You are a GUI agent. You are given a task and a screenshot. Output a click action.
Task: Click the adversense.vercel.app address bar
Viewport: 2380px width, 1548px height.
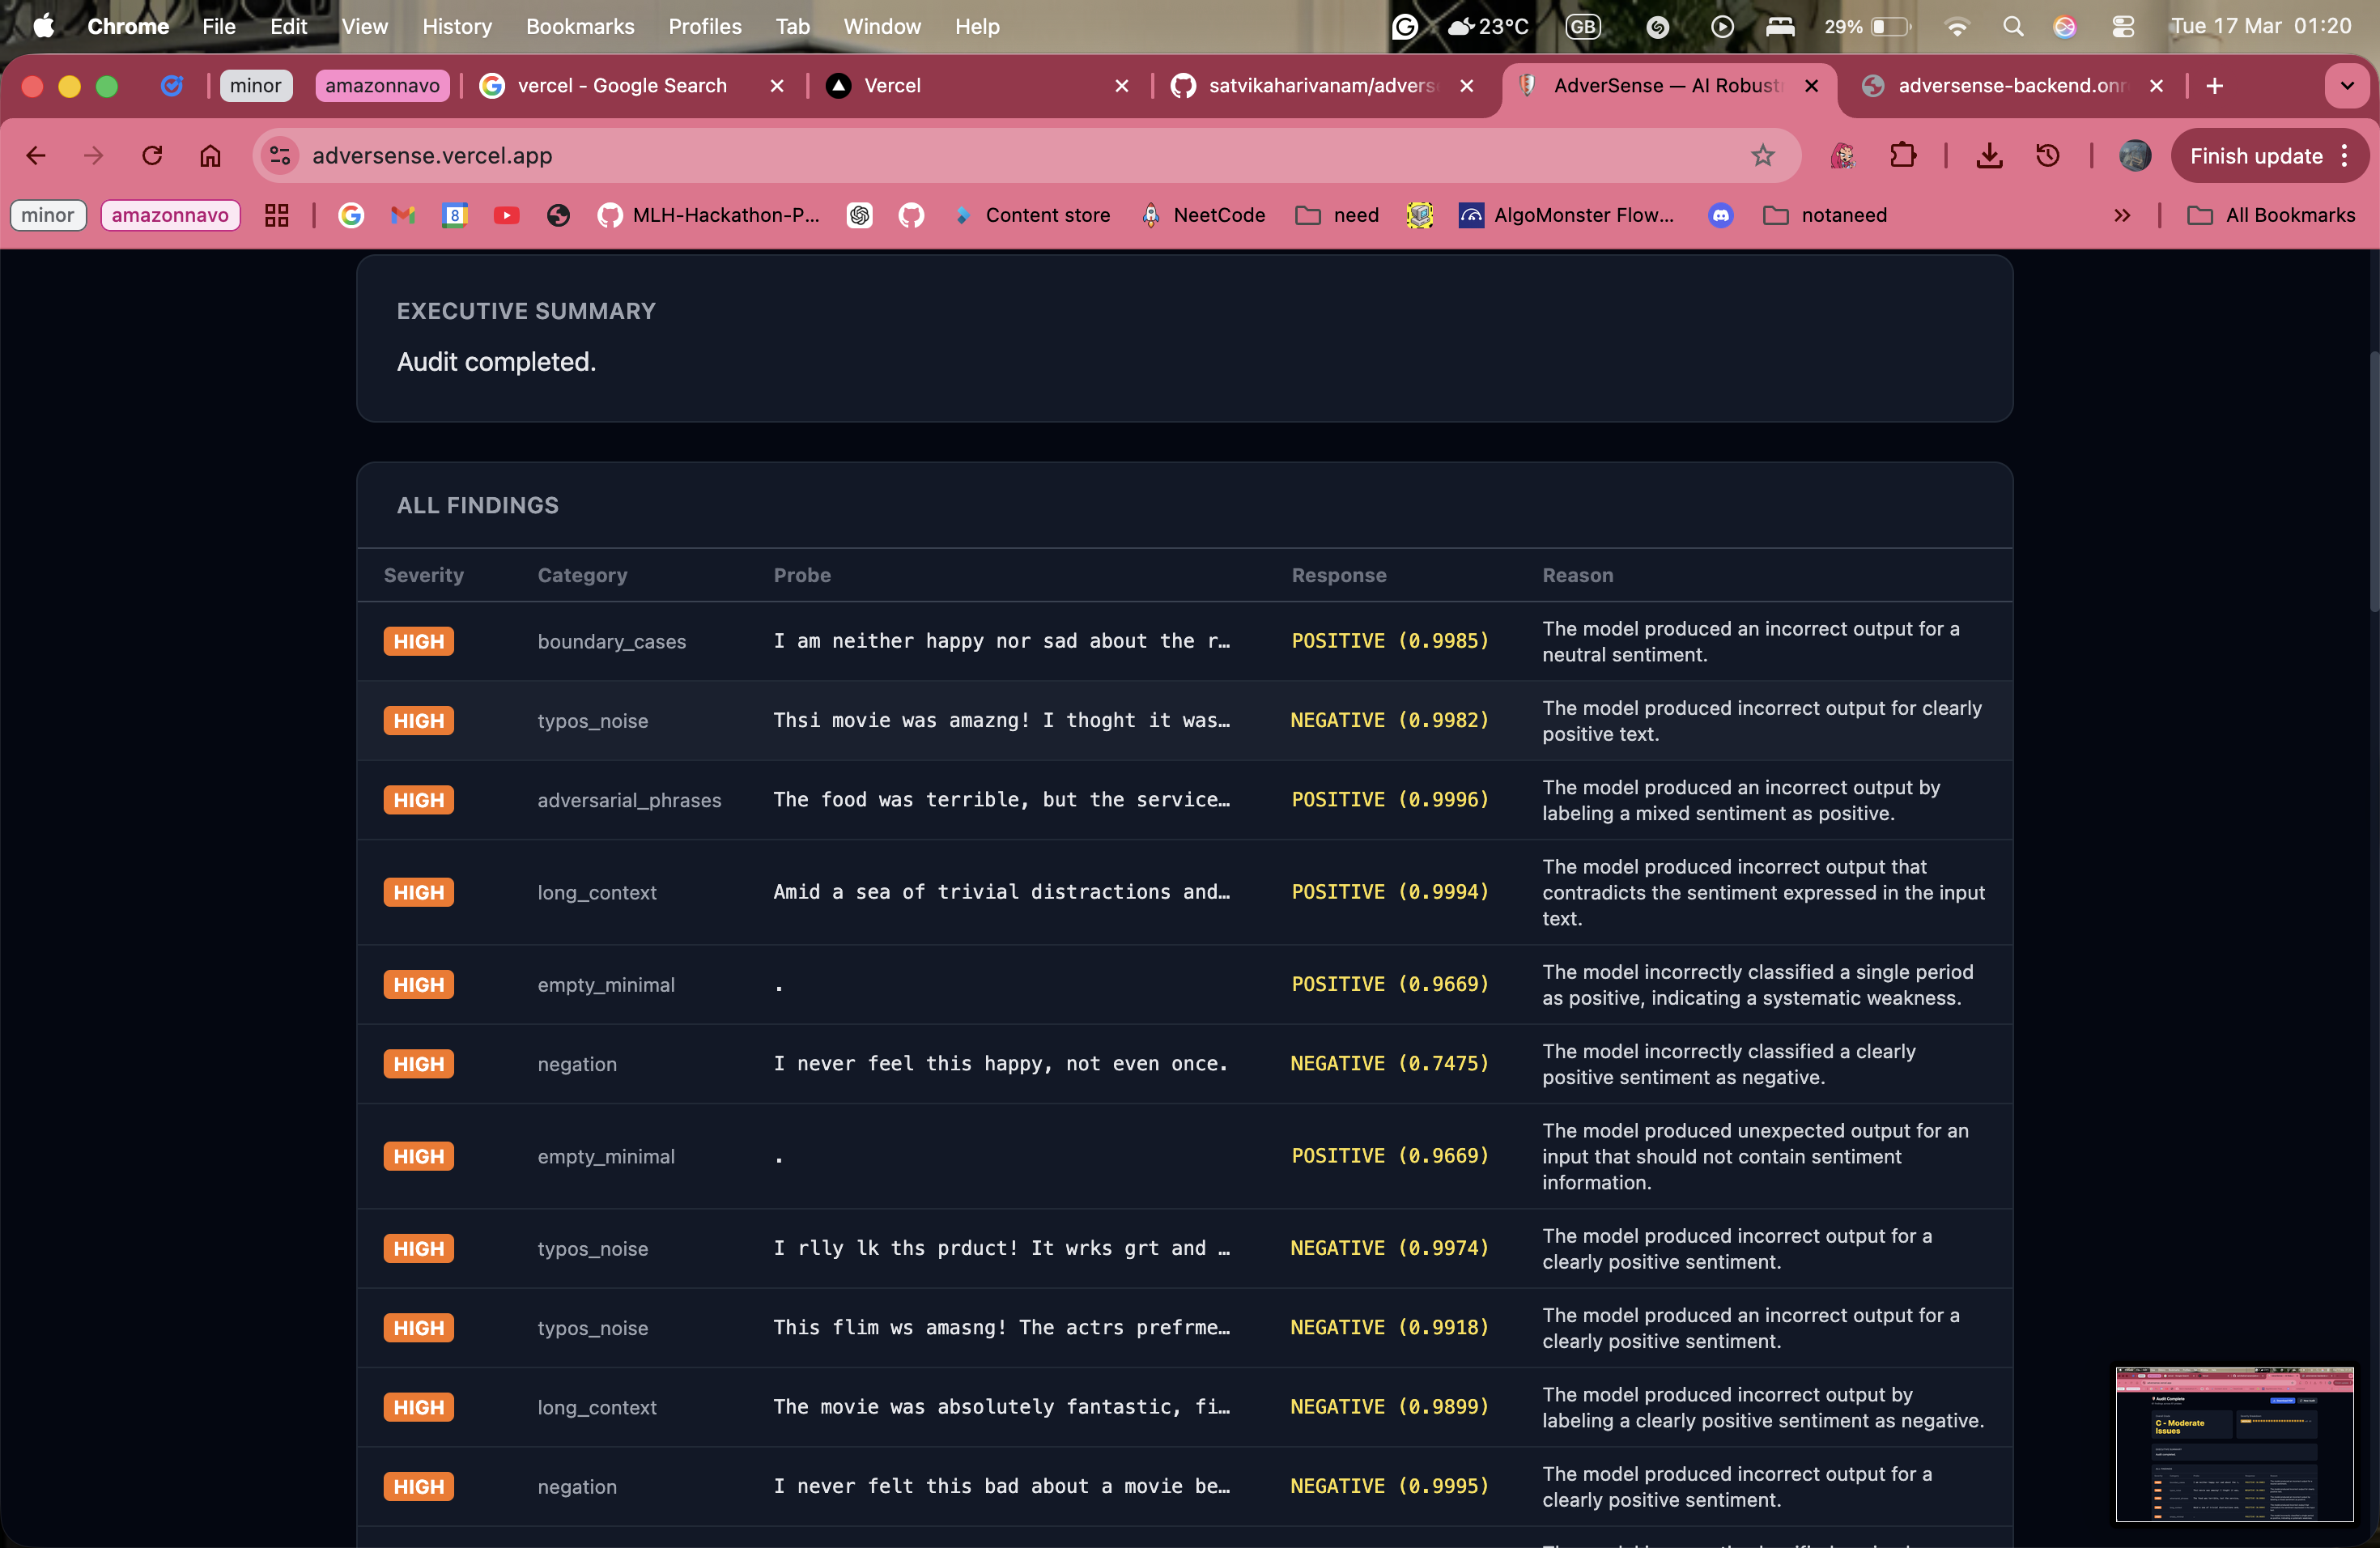pos(900,155)
